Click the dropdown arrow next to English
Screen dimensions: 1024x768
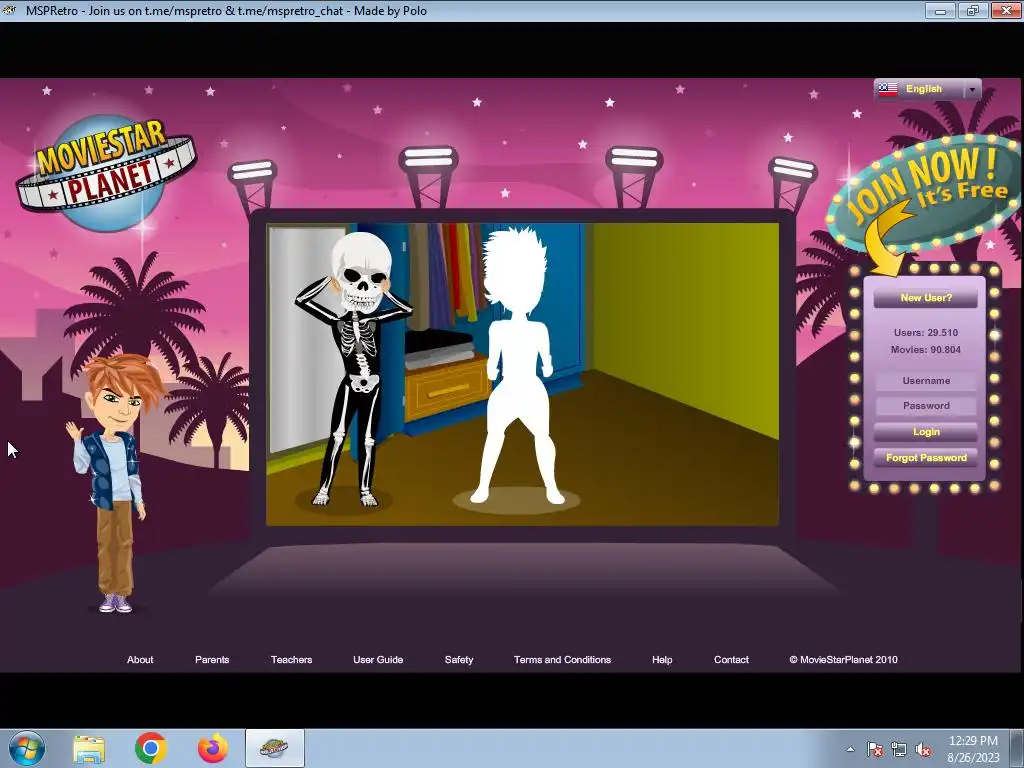pos(973,89)
